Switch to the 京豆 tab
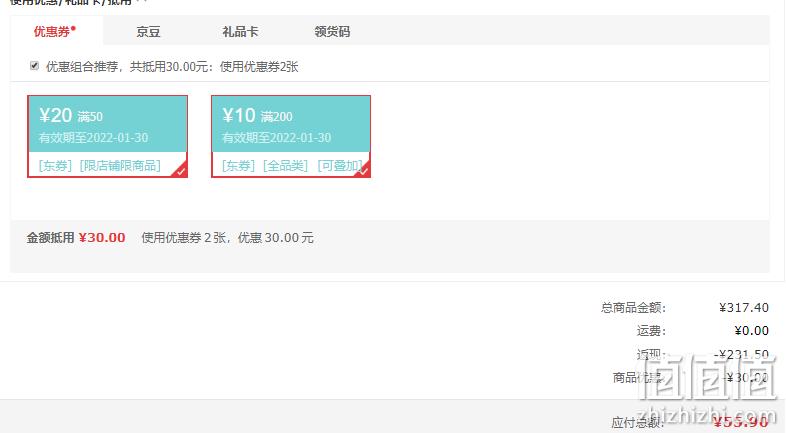The width and height of the screenshot is (786, 433). click(148, 32)
